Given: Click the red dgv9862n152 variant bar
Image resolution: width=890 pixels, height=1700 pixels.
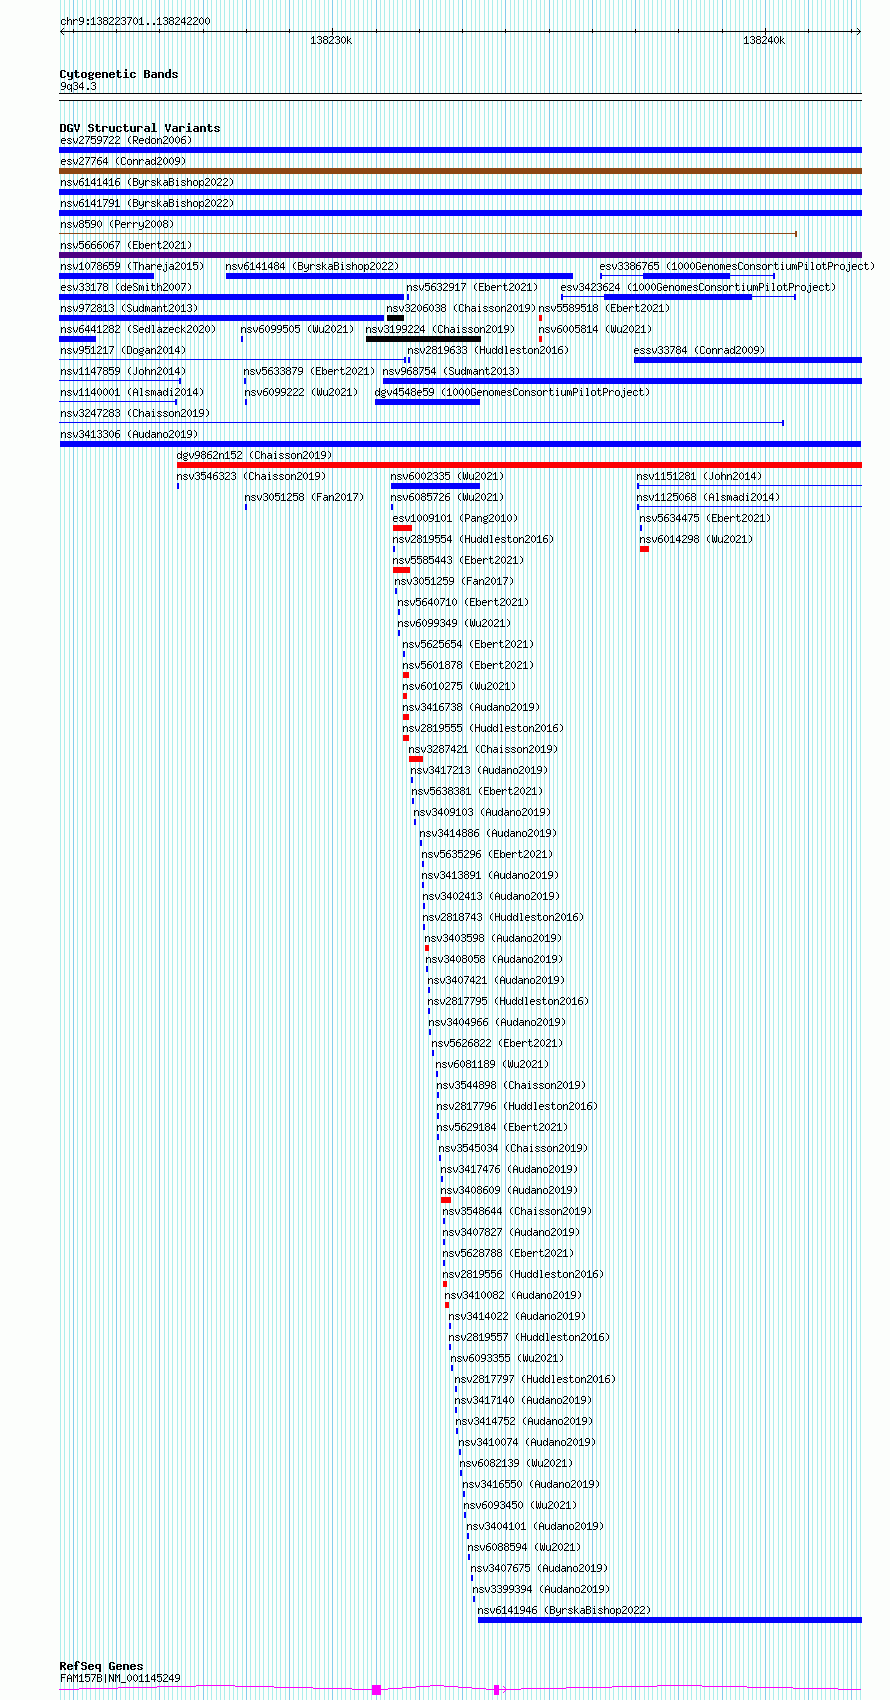Looking at the screenshot, I should pos(519,465).
